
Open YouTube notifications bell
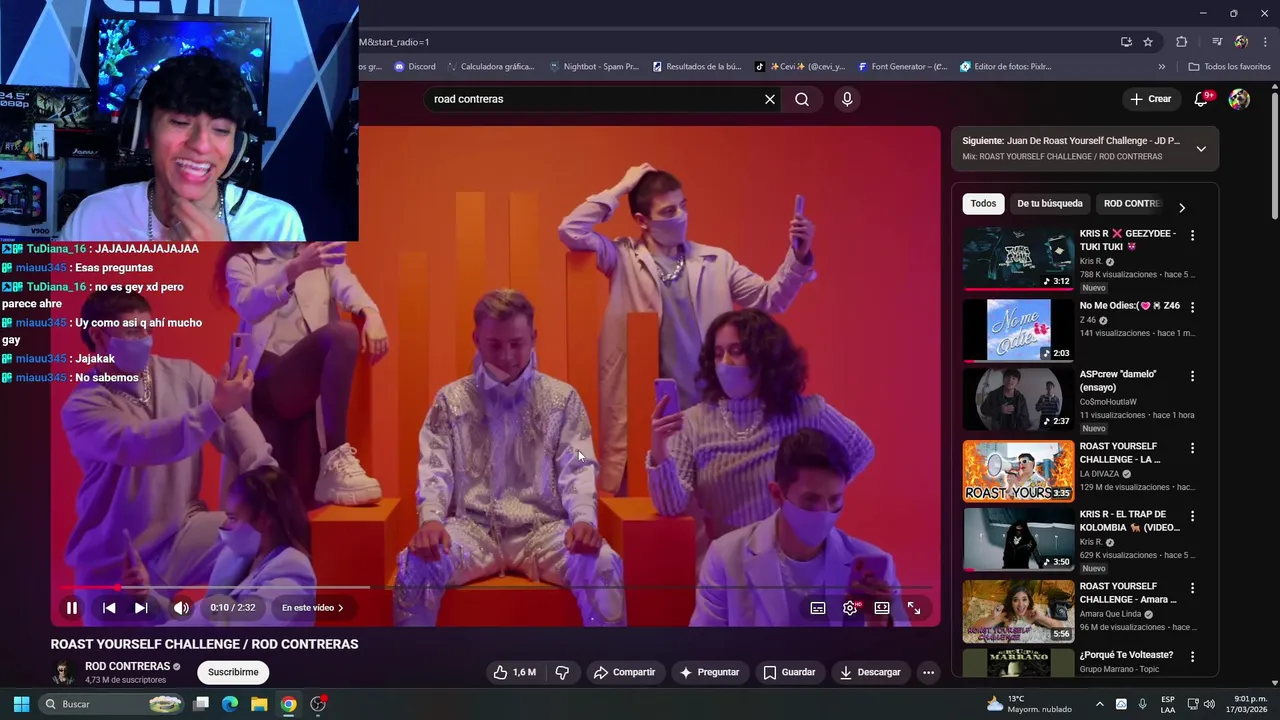[1202, 99]
